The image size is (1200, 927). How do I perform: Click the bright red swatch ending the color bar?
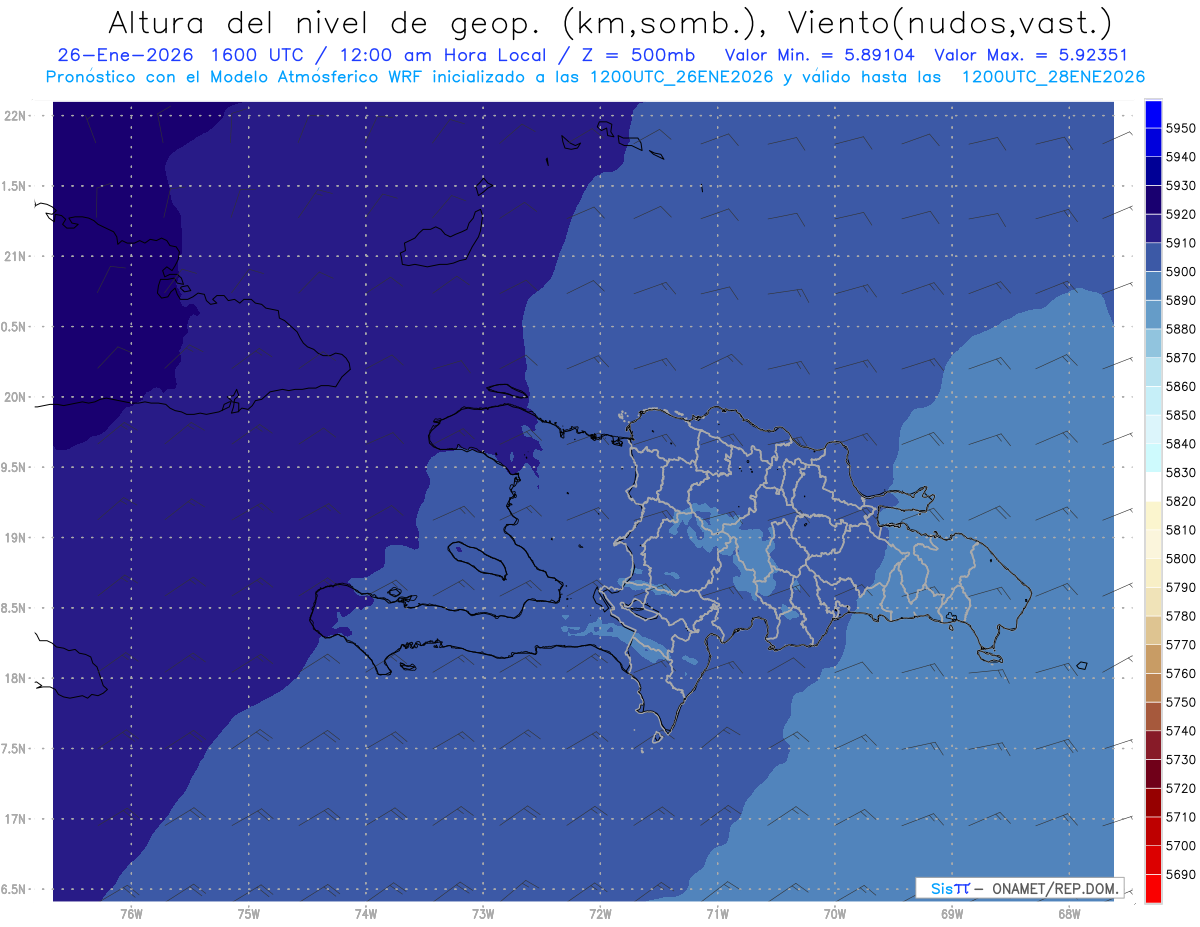point(1153,888)
